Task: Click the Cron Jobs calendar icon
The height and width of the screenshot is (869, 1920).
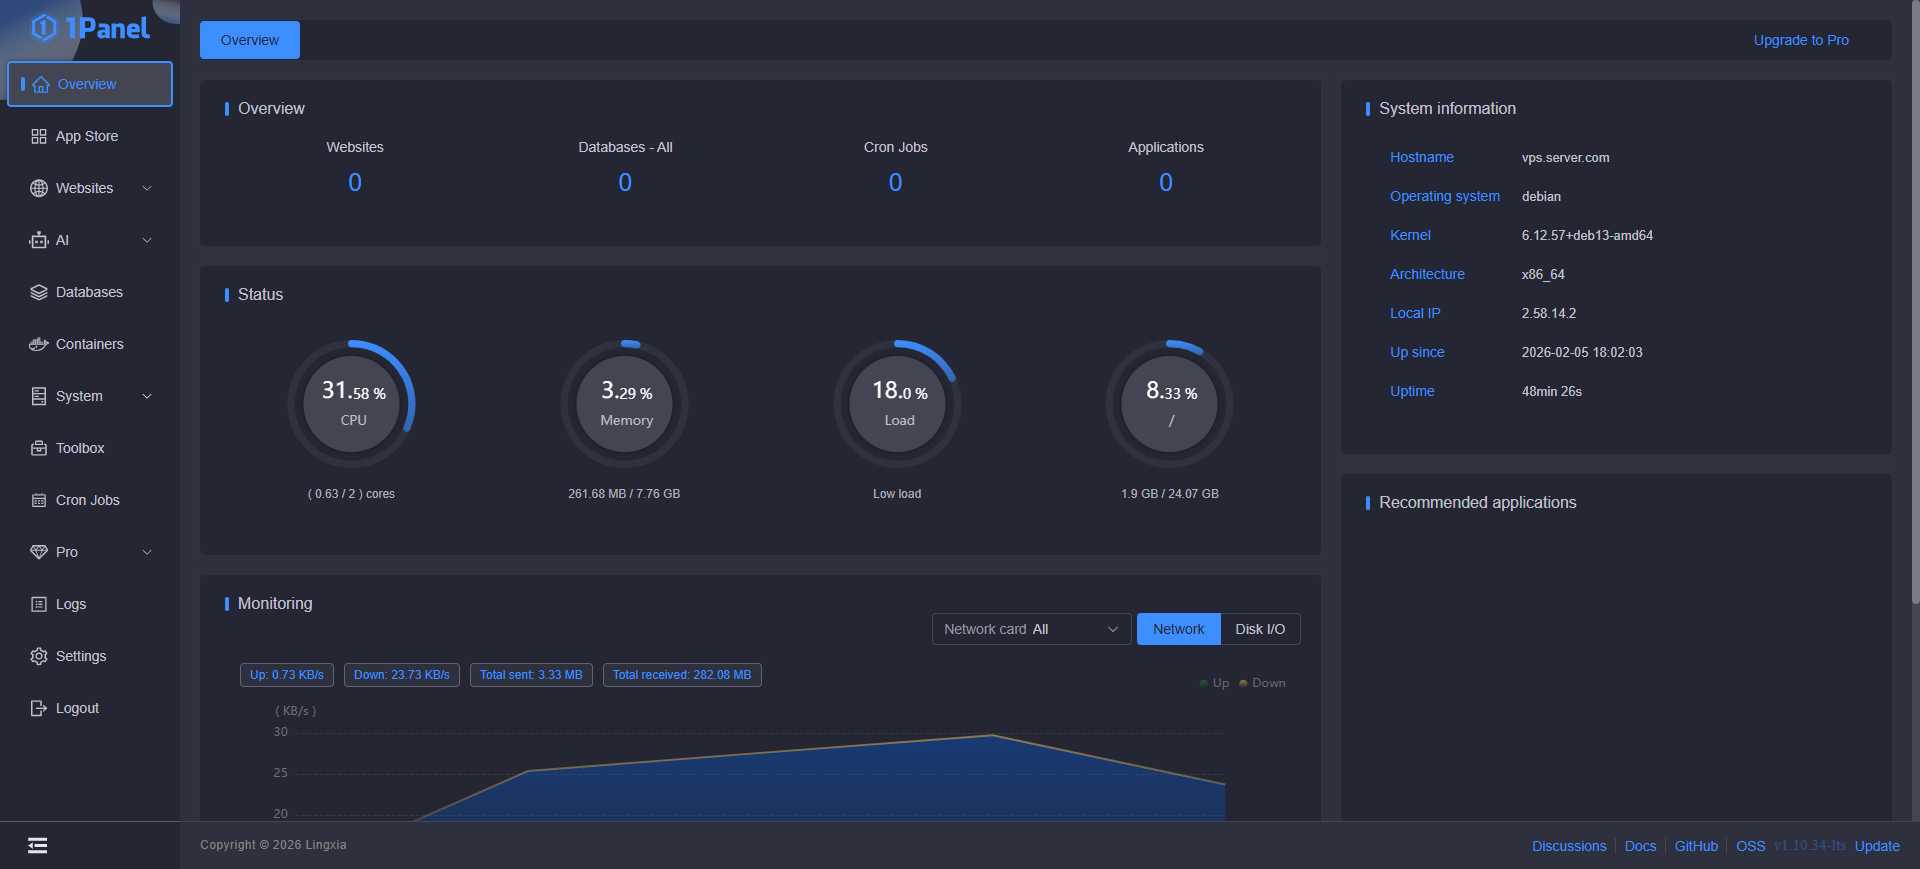Action: tap(39, 500)
